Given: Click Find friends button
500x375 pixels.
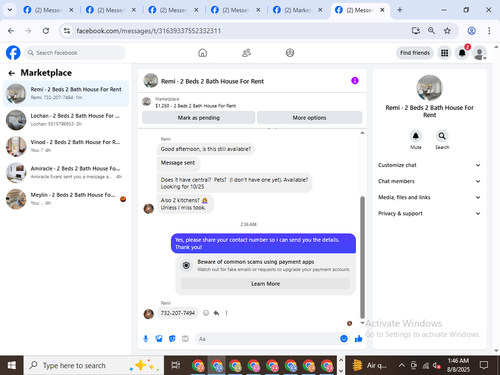Looking at the screenshot, I should (x=415, y=53).
